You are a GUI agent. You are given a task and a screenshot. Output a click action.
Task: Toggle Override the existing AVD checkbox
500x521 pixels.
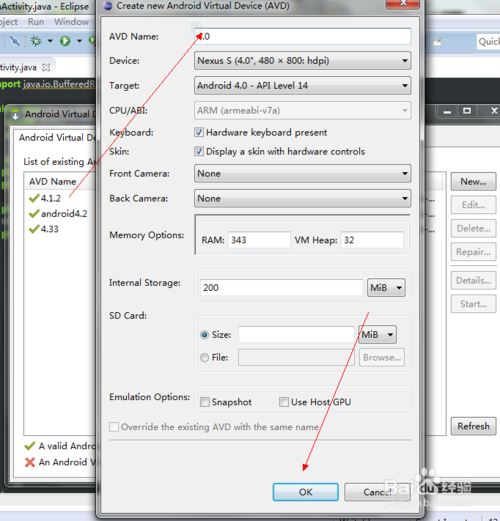[x=114, y=427]
